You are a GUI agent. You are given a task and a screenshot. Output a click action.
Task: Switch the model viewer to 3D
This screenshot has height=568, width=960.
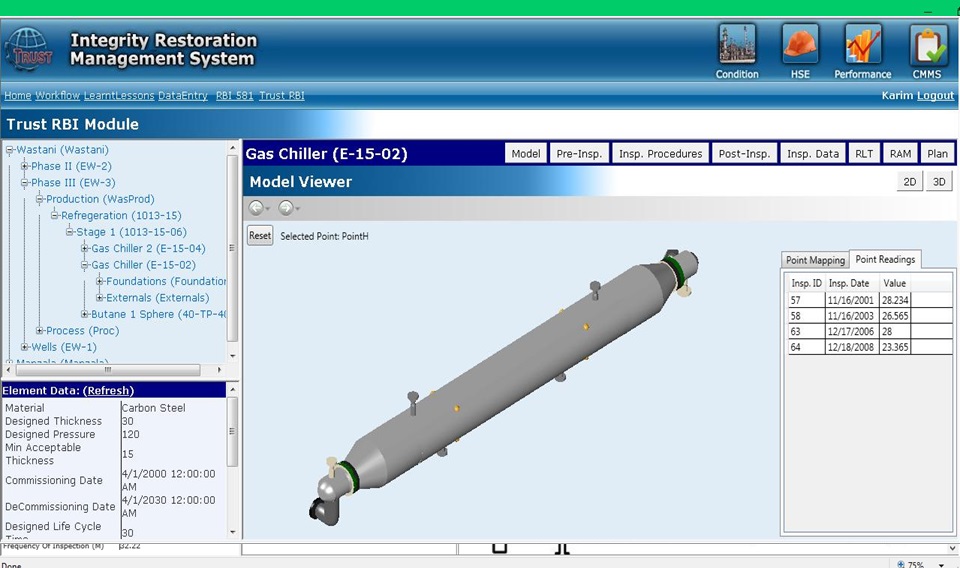coord(939,182)
